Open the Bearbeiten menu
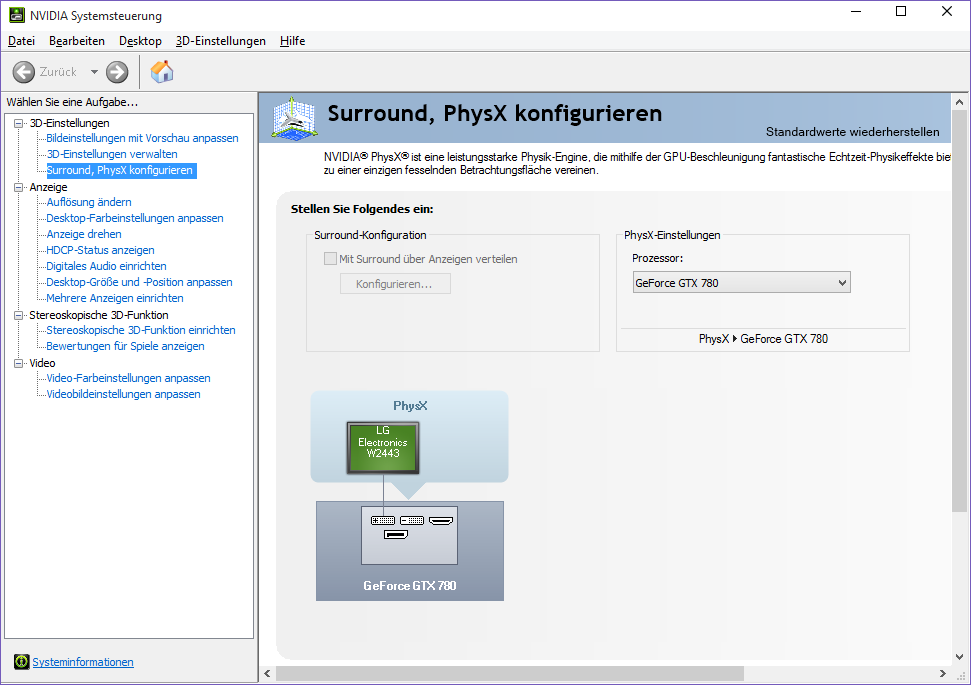The width and height of the screenshot is (971, 685). click(x=77, y=41)
